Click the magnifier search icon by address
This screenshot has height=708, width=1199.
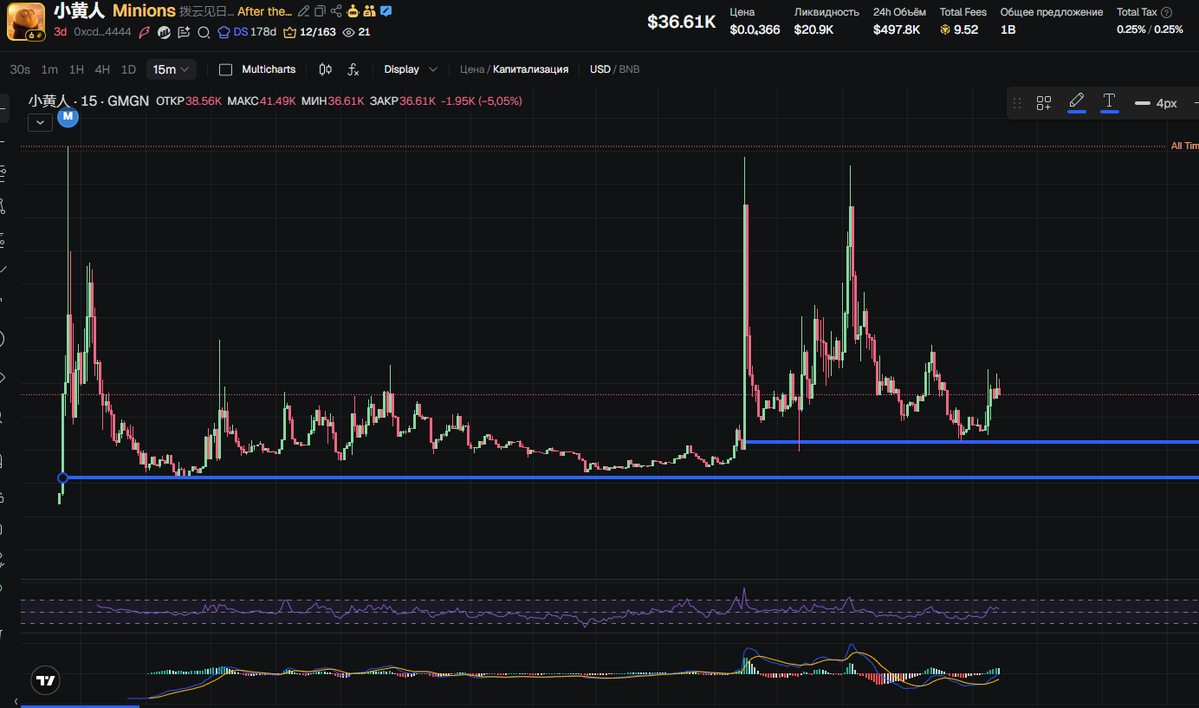pyautogui.click(x=203, y=32)
